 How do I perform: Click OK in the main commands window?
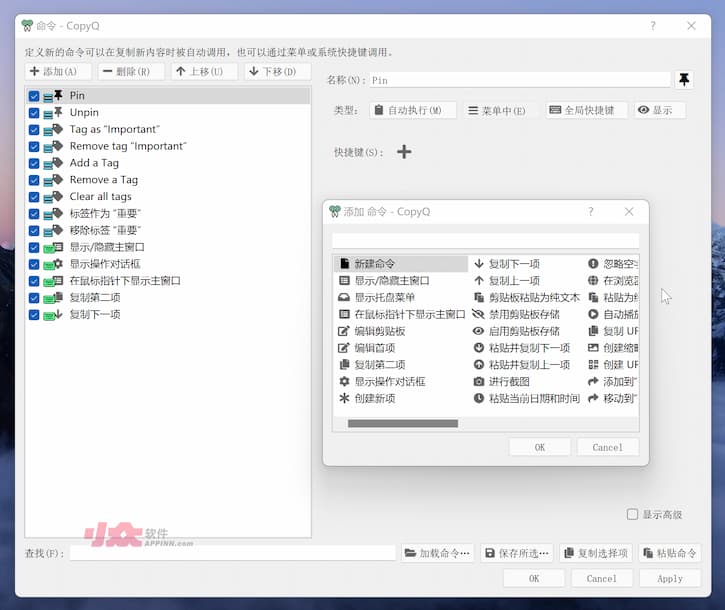coord(534,578)
